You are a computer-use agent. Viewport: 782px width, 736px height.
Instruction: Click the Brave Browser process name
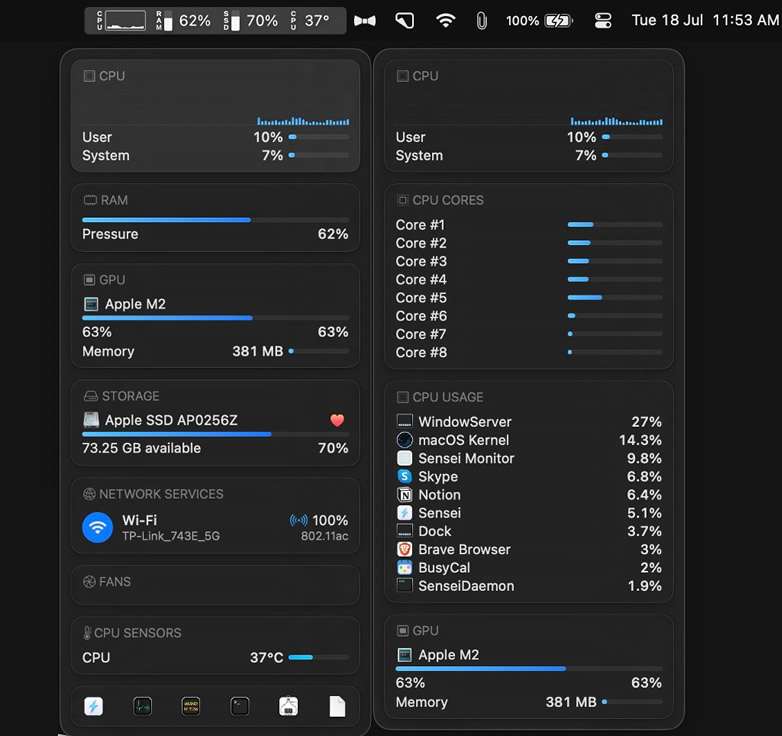pos(464,550)
